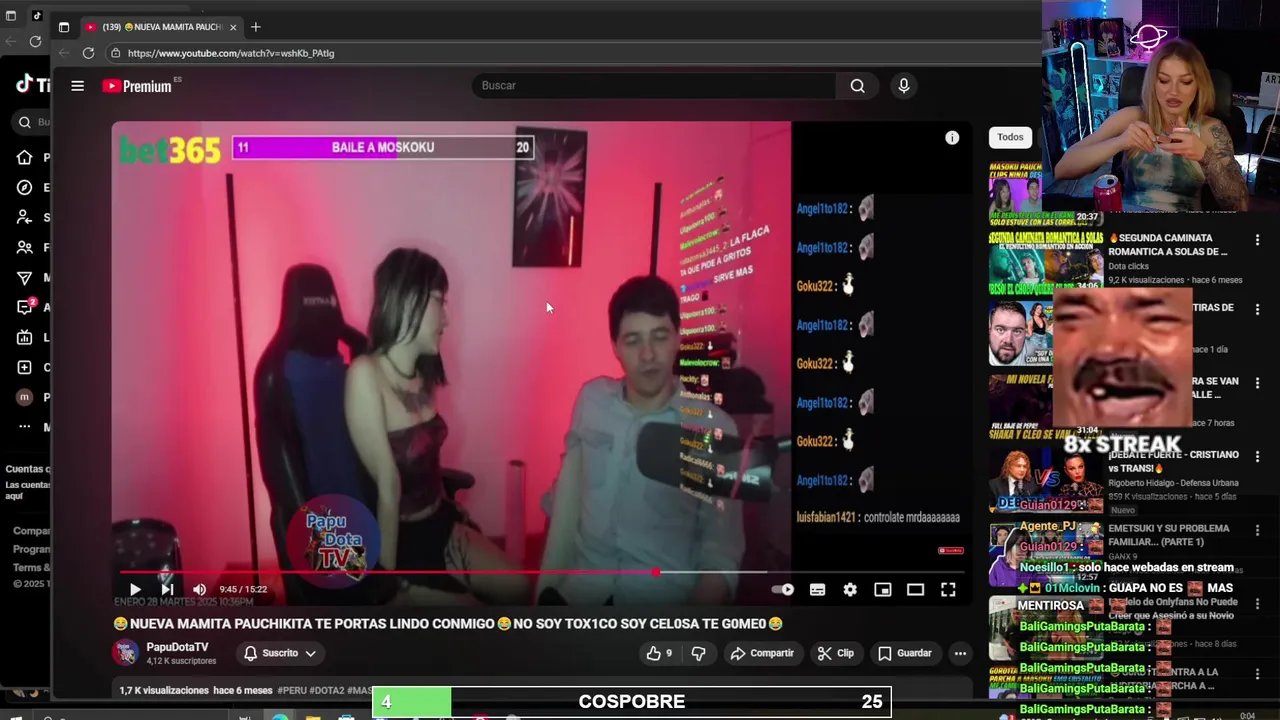The width and height of the screenshot is (1280, 720).
Task: Open Messages paper-plane icon in TikTok sidebar
Action: pyautogui.click(x=24, y=277)
